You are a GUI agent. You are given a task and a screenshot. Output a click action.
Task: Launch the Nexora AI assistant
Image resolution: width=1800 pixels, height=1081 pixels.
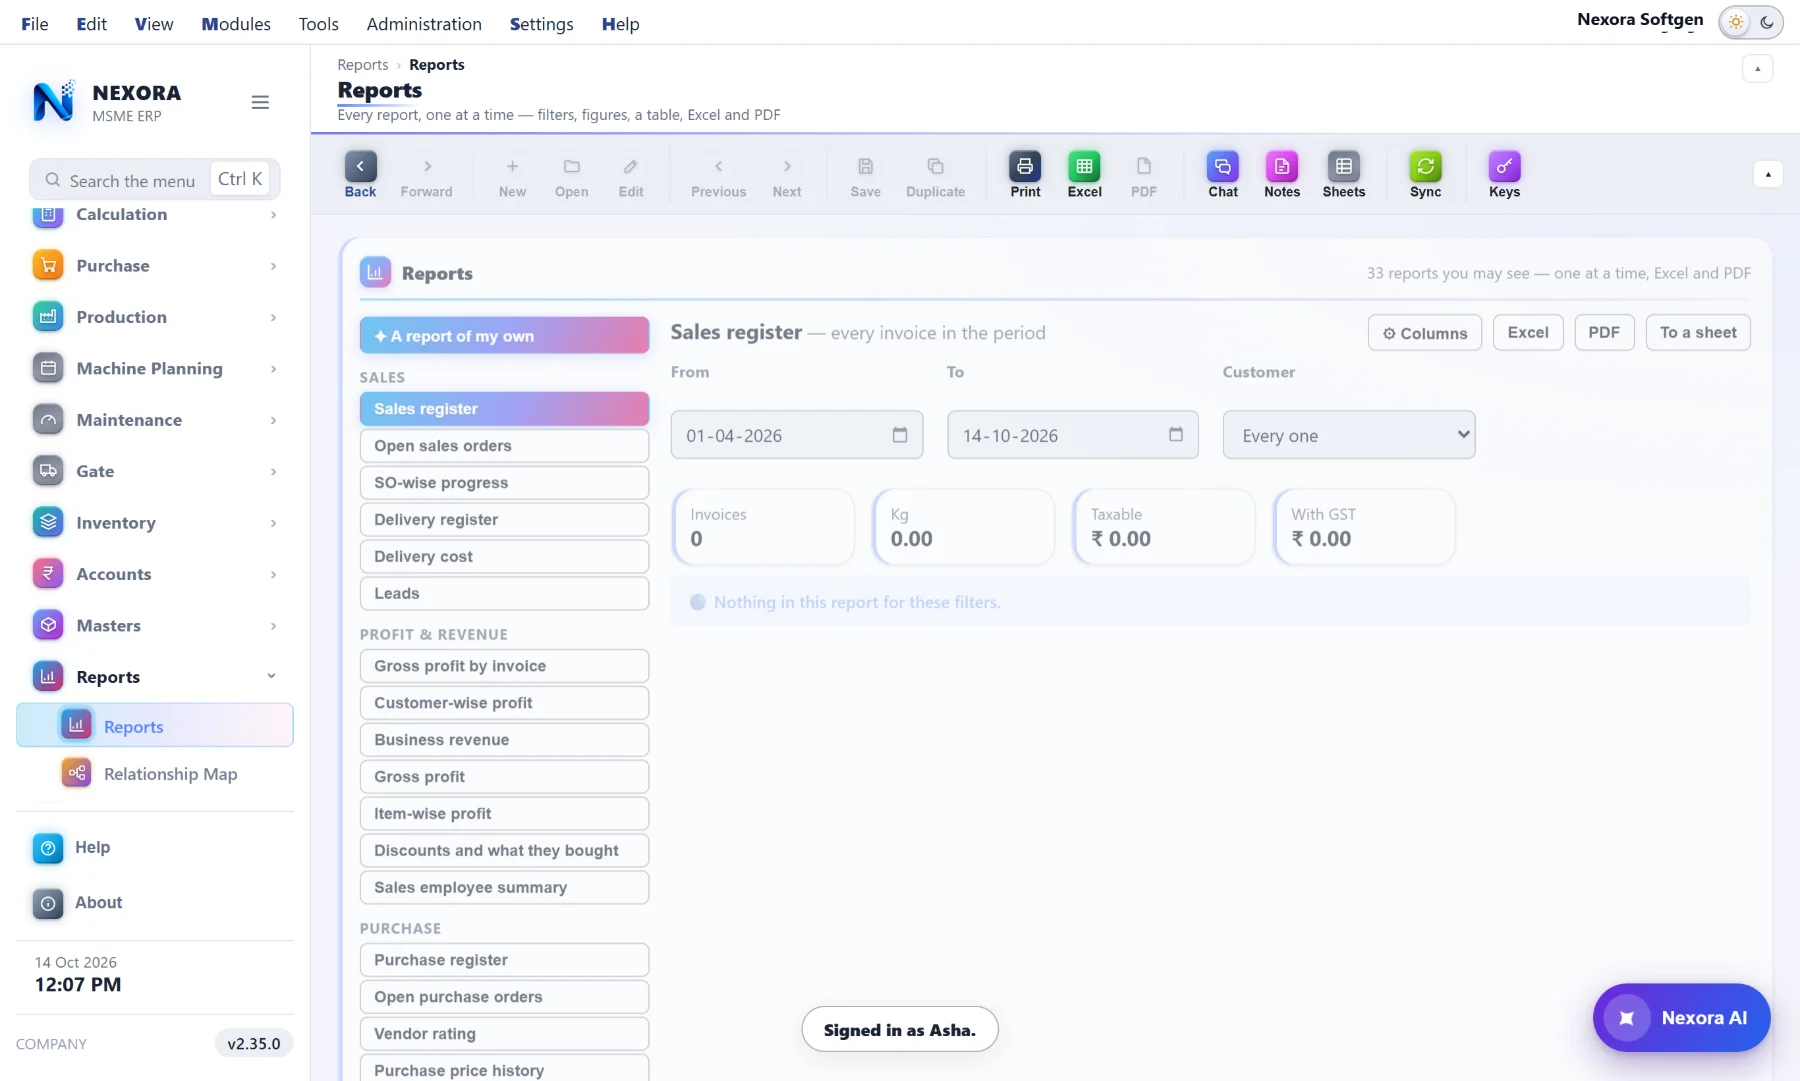click(1681, 1018)
